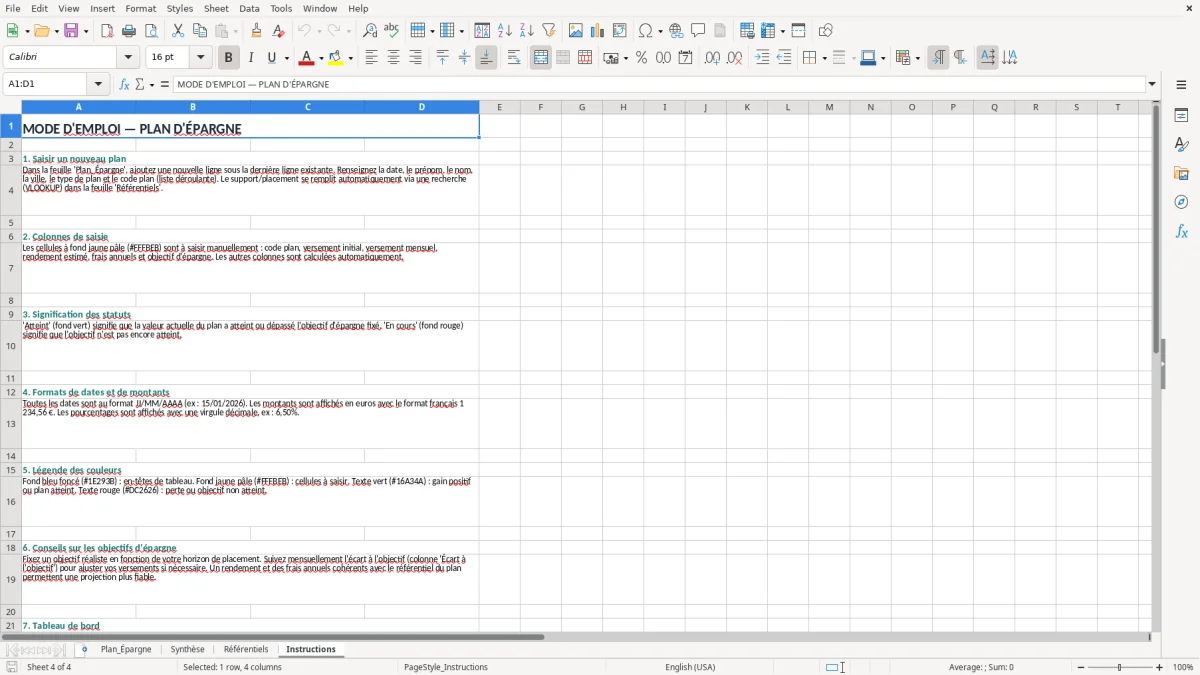Click the zoom out minus button
1200x675 pixels.
(1079, 667)
